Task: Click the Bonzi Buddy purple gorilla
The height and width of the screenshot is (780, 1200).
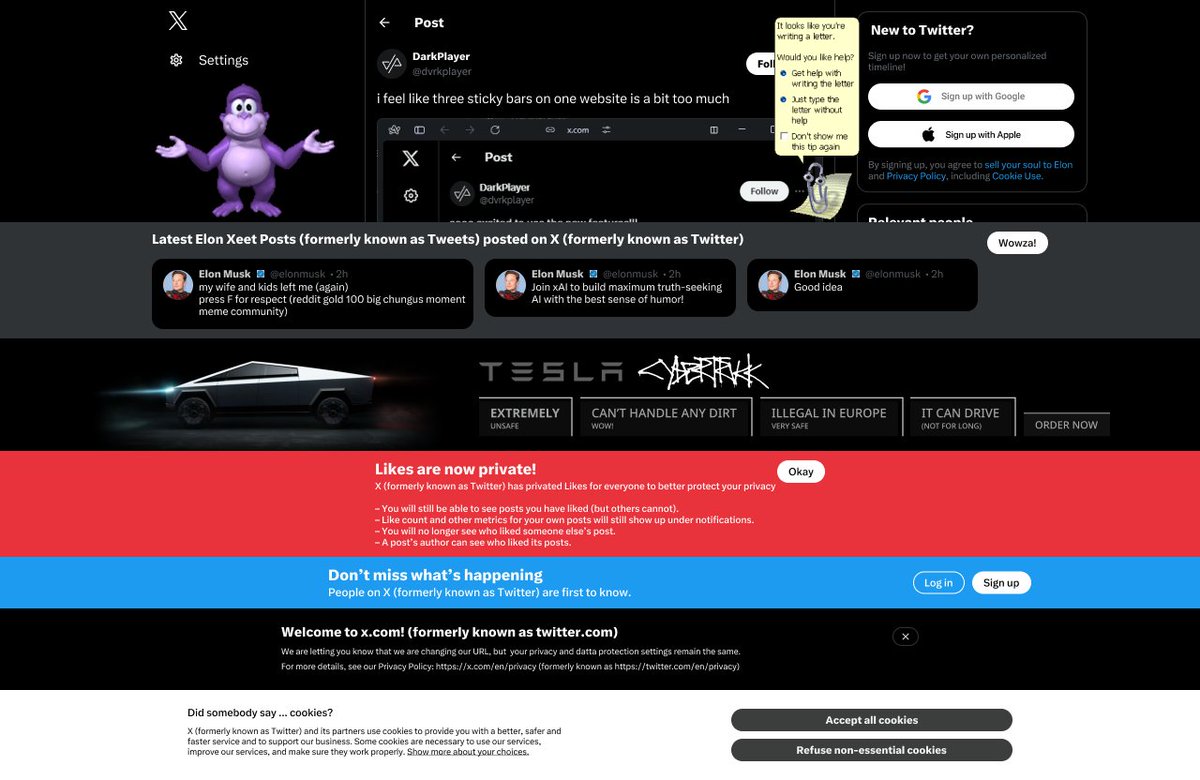Action: tap(244, 150)
